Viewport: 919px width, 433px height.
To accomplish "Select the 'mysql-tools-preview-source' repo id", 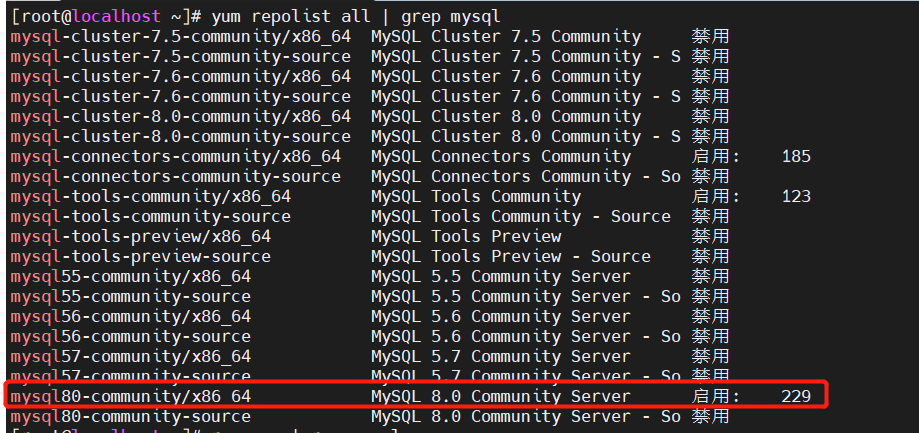I will pyautogui.click(x=141, y=257).
